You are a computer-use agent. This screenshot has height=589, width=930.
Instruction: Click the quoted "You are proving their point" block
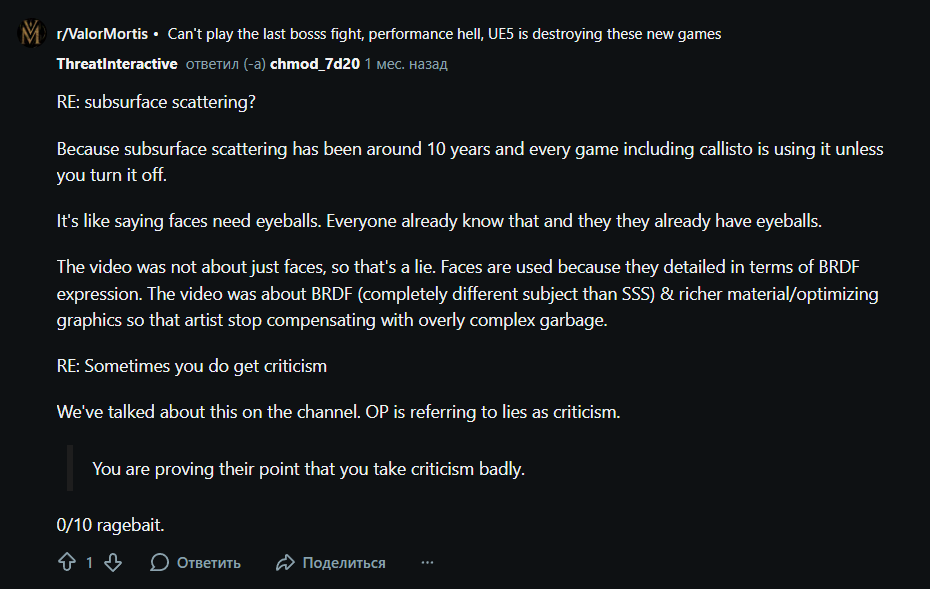308,468
